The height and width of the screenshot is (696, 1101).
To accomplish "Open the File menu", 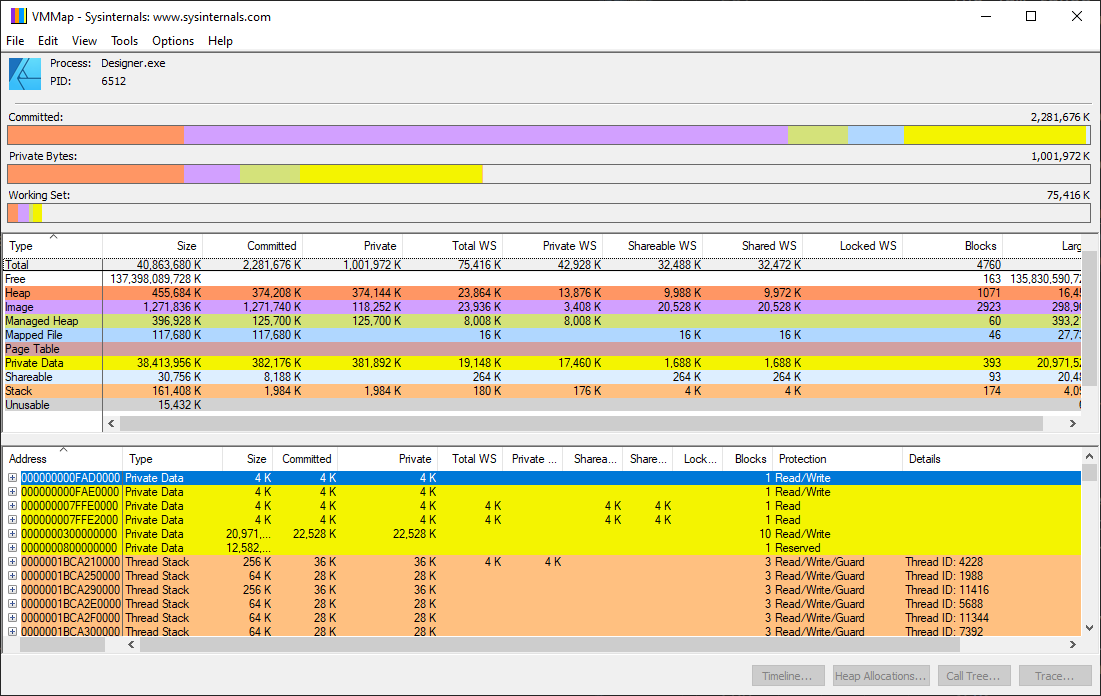I will tap(15, 41).
